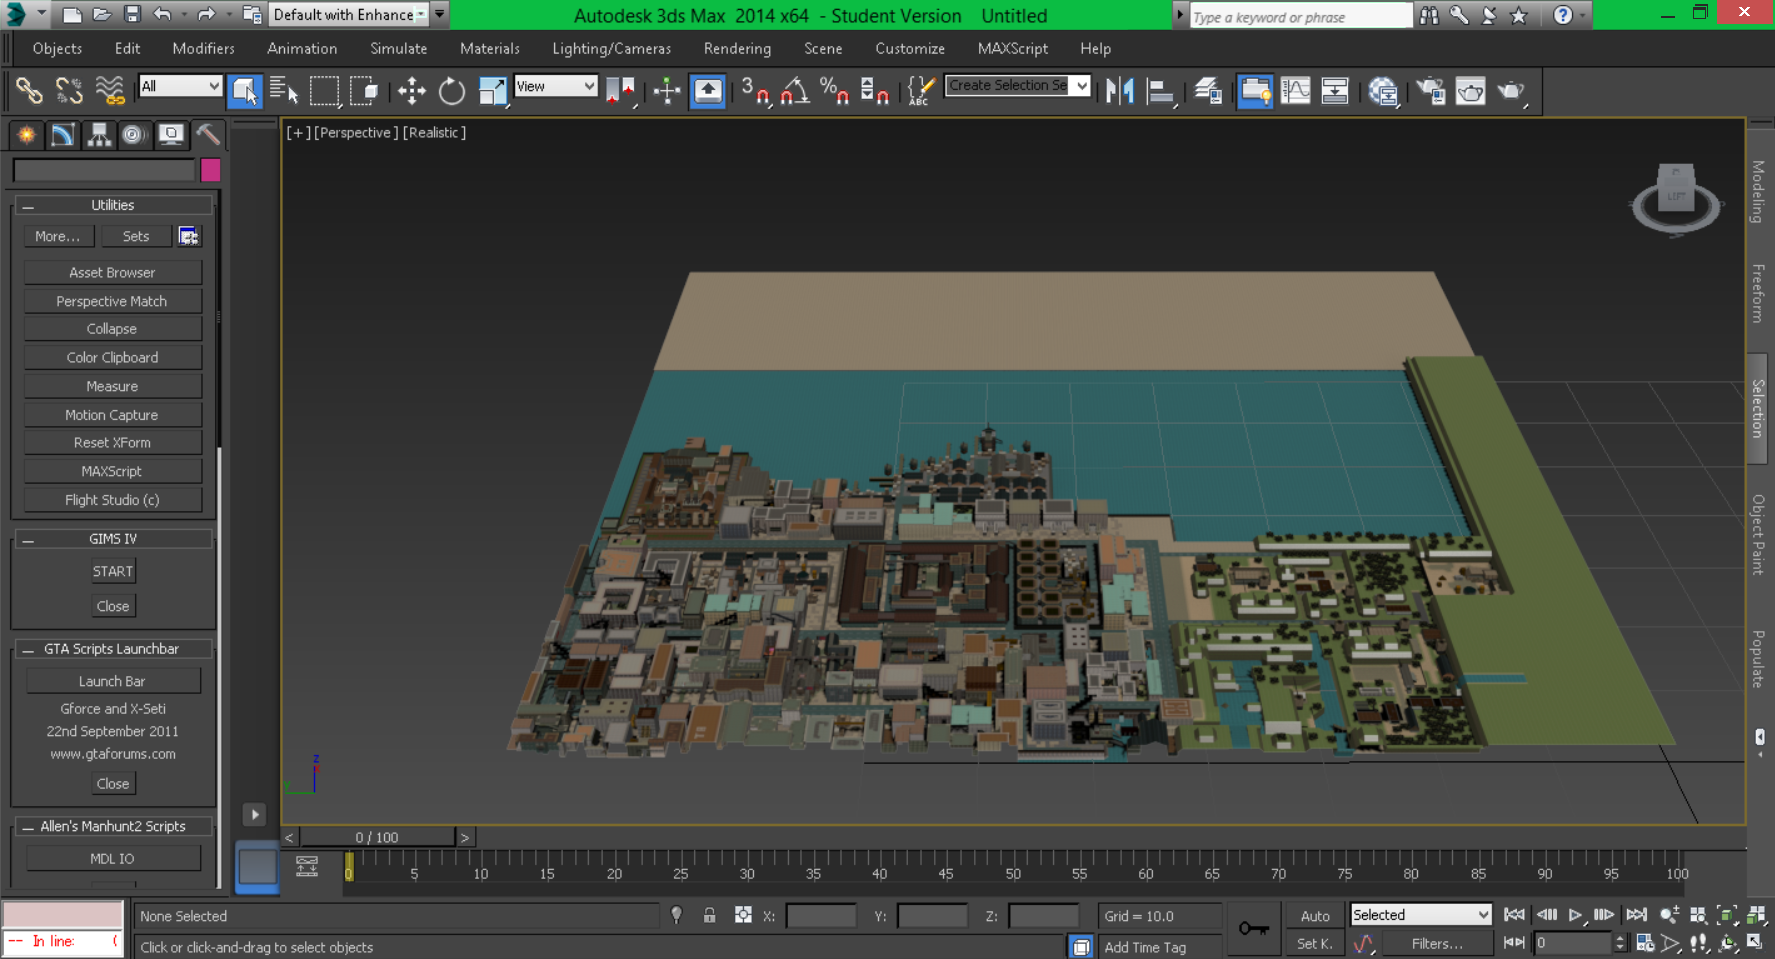This screenshot has height=959, width=1775.
Task: Click the Unlink Selection tool
Action: [x=69, y=91]
